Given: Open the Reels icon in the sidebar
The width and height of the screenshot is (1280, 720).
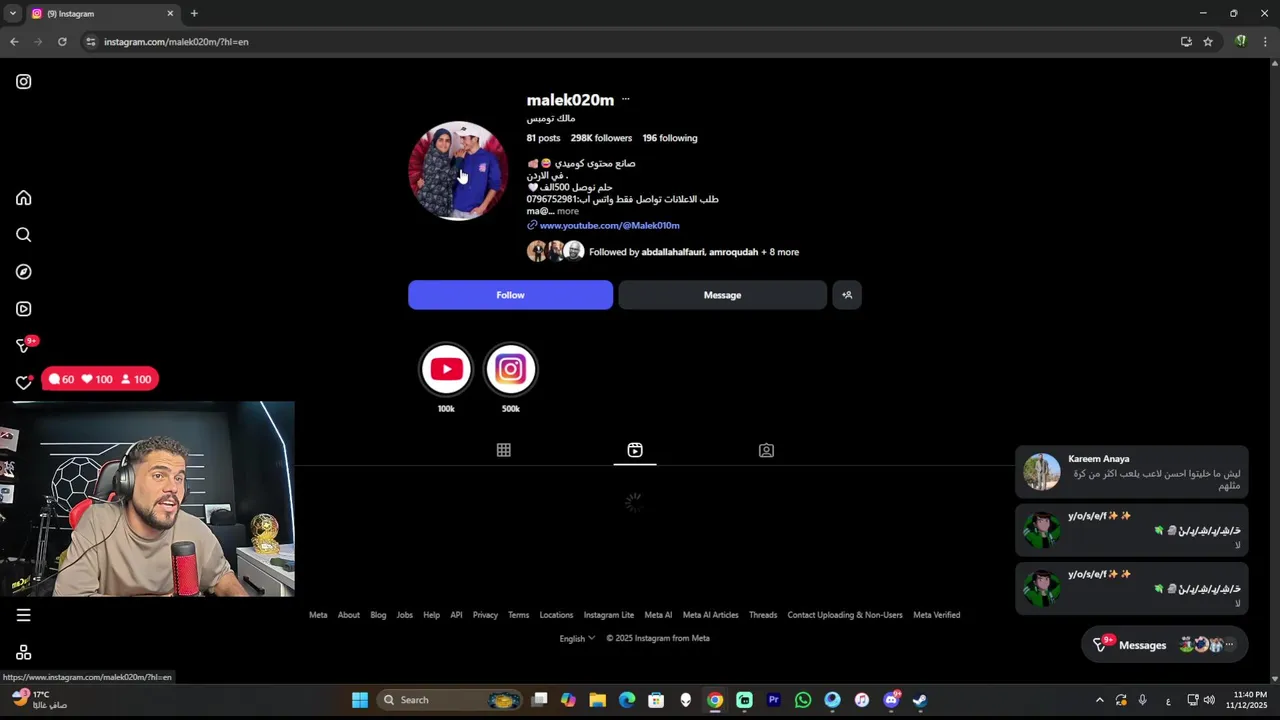Looking at the screenshot, I should 24,309.
